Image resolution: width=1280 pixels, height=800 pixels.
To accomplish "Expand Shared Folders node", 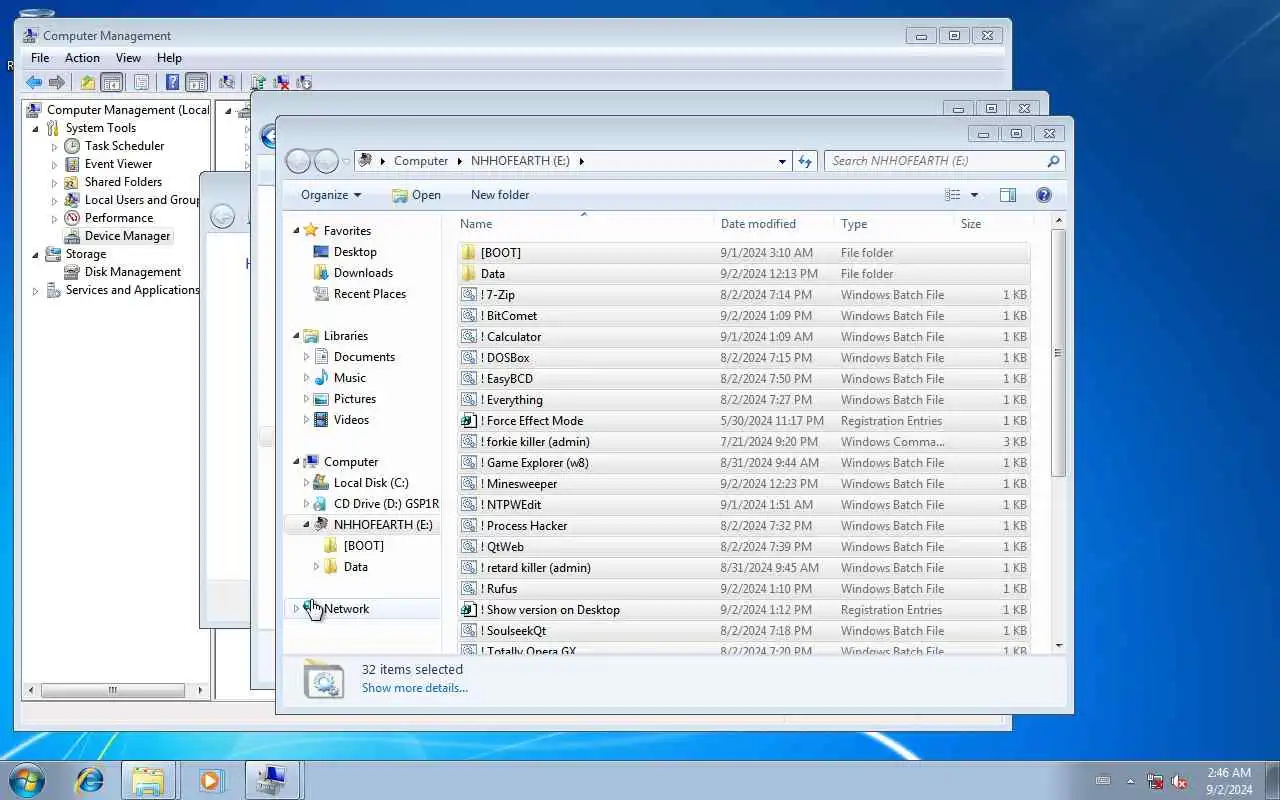I will 55,183.
